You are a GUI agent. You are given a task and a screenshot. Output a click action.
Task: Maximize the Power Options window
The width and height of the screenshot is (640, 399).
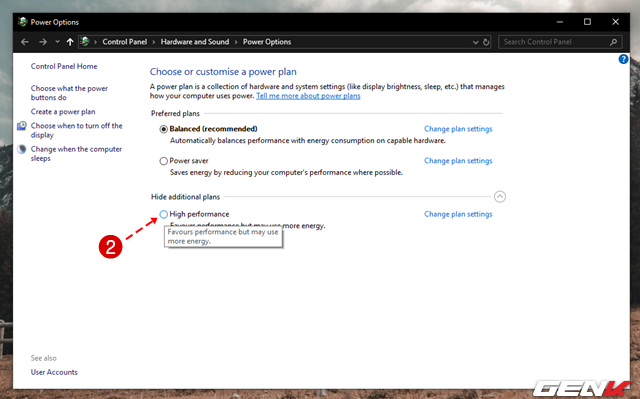click(x=587, y=22)
